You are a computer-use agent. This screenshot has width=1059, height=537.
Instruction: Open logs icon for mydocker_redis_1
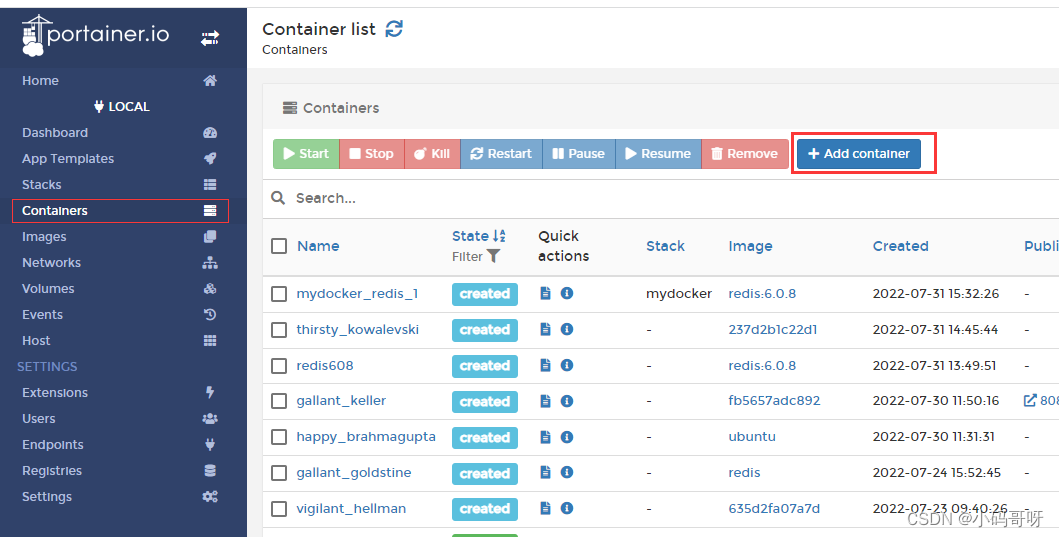[x=546, y=294]
